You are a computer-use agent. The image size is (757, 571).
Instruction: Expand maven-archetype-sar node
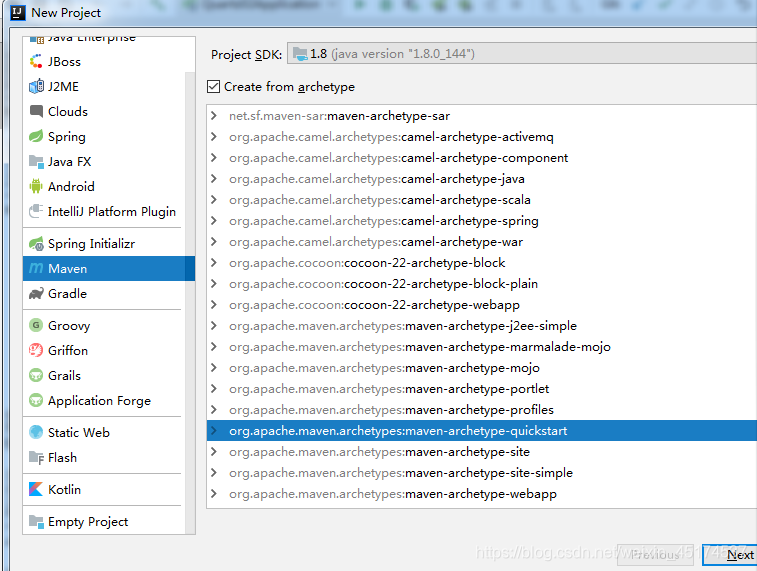pos(214,116)
